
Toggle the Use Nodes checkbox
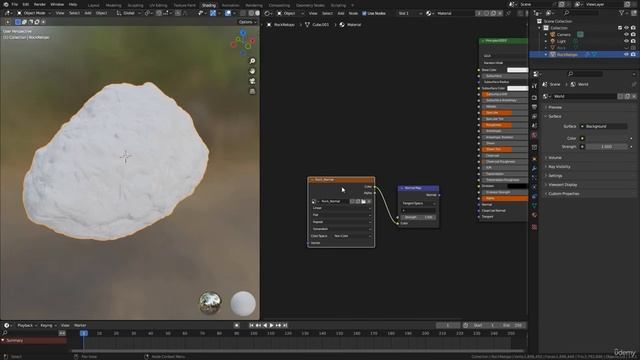point(364,13)
